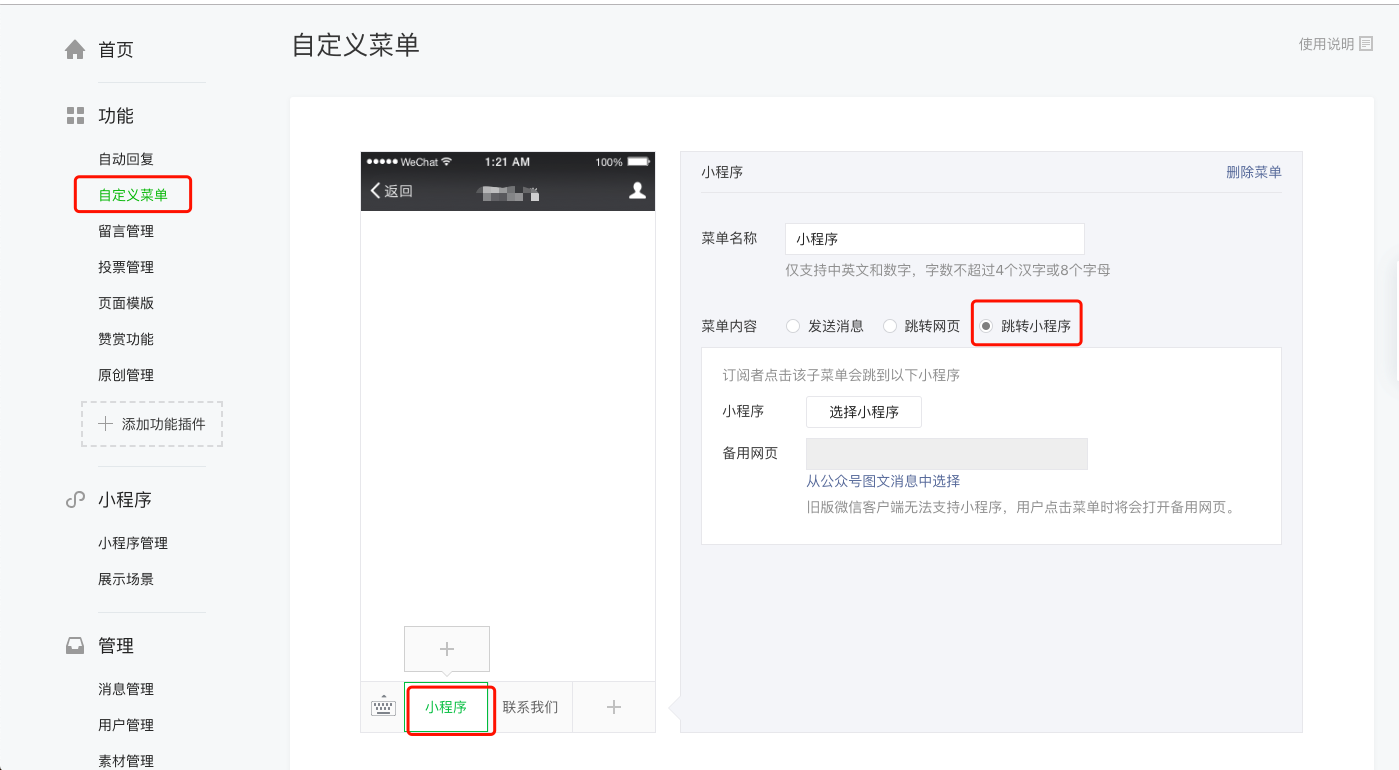
Task: Click the 小程序 link icon in sidebar
Action: [75, 500]
